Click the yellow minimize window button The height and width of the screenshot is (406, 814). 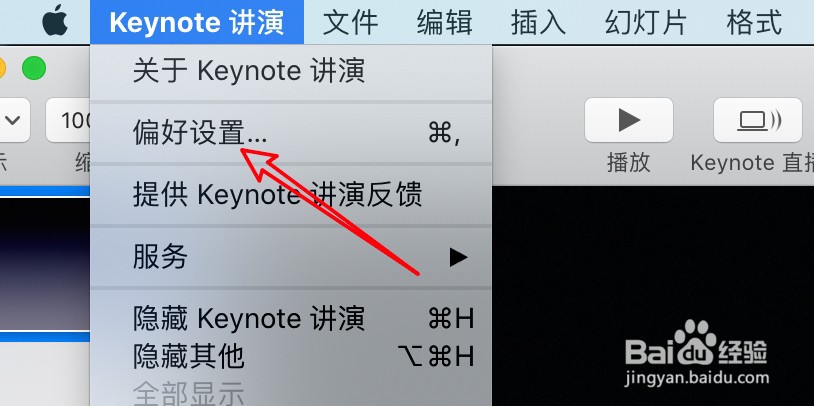1,68
